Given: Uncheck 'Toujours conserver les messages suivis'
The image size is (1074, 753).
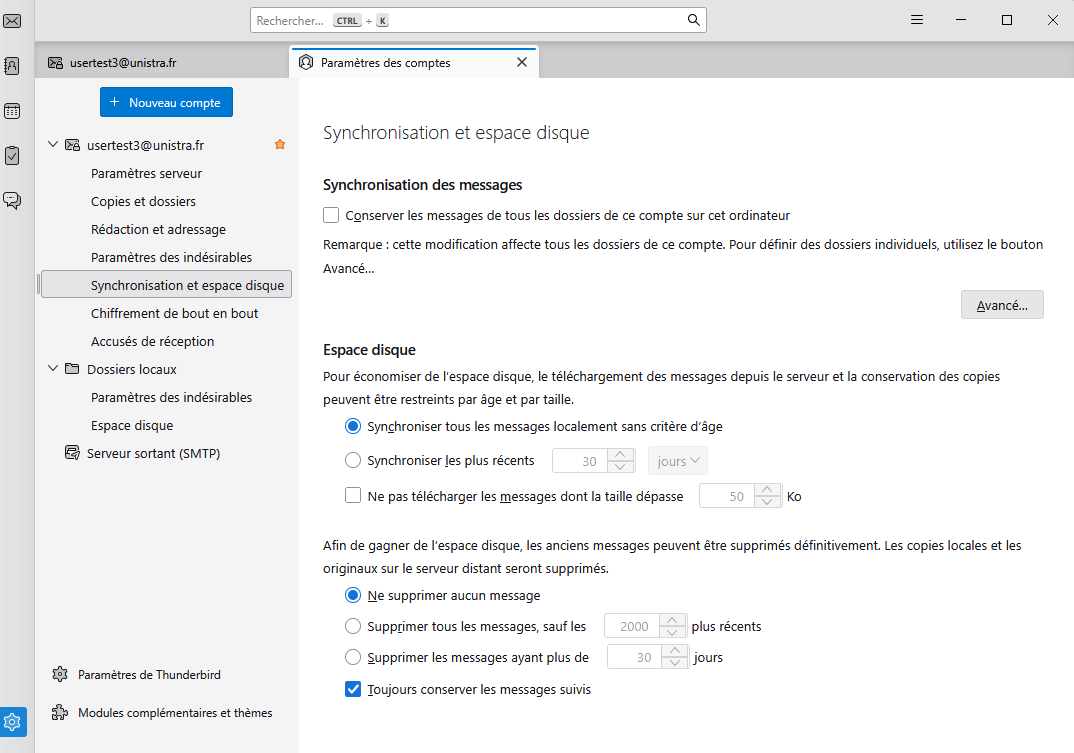Looking at the screenshot, I should pyautogui.click(x=352, y=689).
